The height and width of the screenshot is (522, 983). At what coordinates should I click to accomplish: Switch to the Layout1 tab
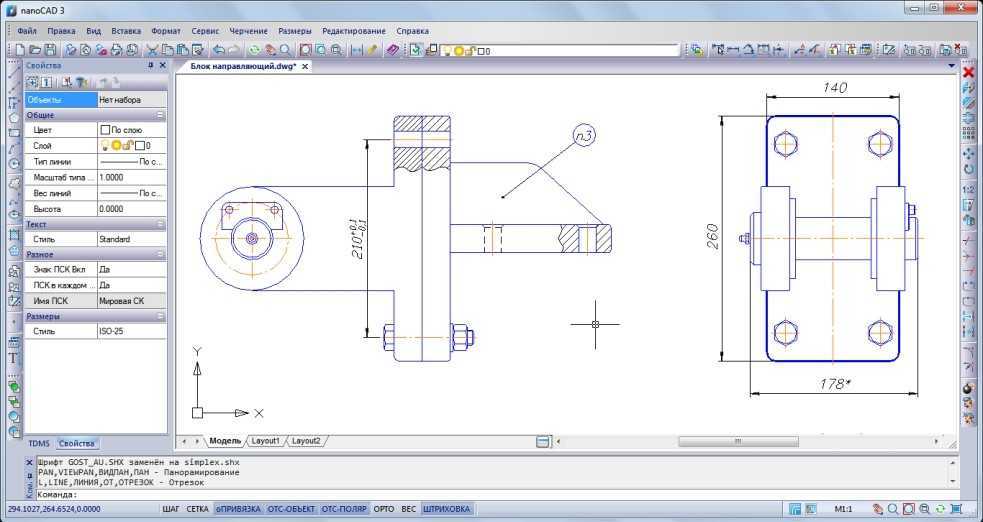[x=265, y=441]
